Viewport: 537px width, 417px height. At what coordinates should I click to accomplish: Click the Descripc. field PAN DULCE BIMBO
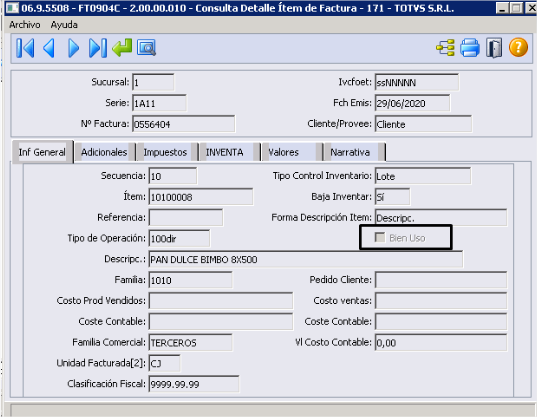tap(306, 260)
